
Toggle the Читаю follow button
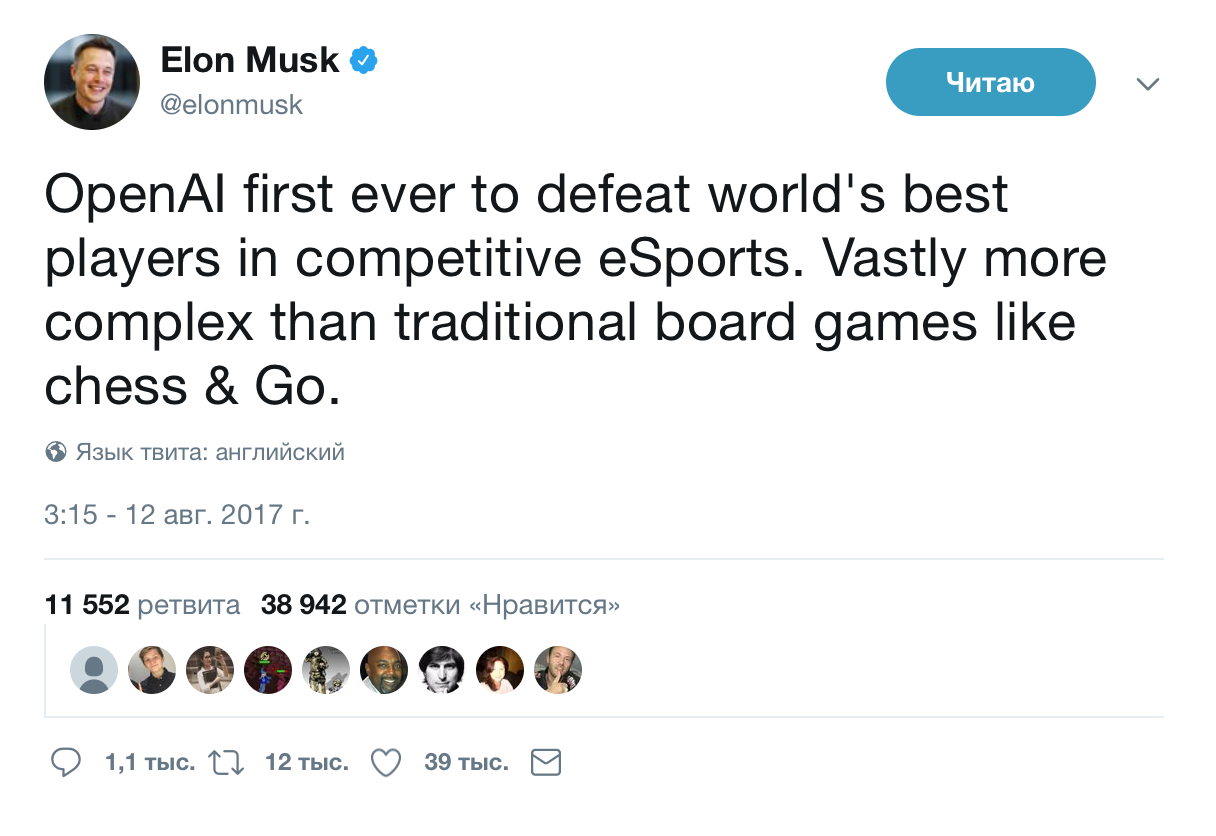click(990, 82)
